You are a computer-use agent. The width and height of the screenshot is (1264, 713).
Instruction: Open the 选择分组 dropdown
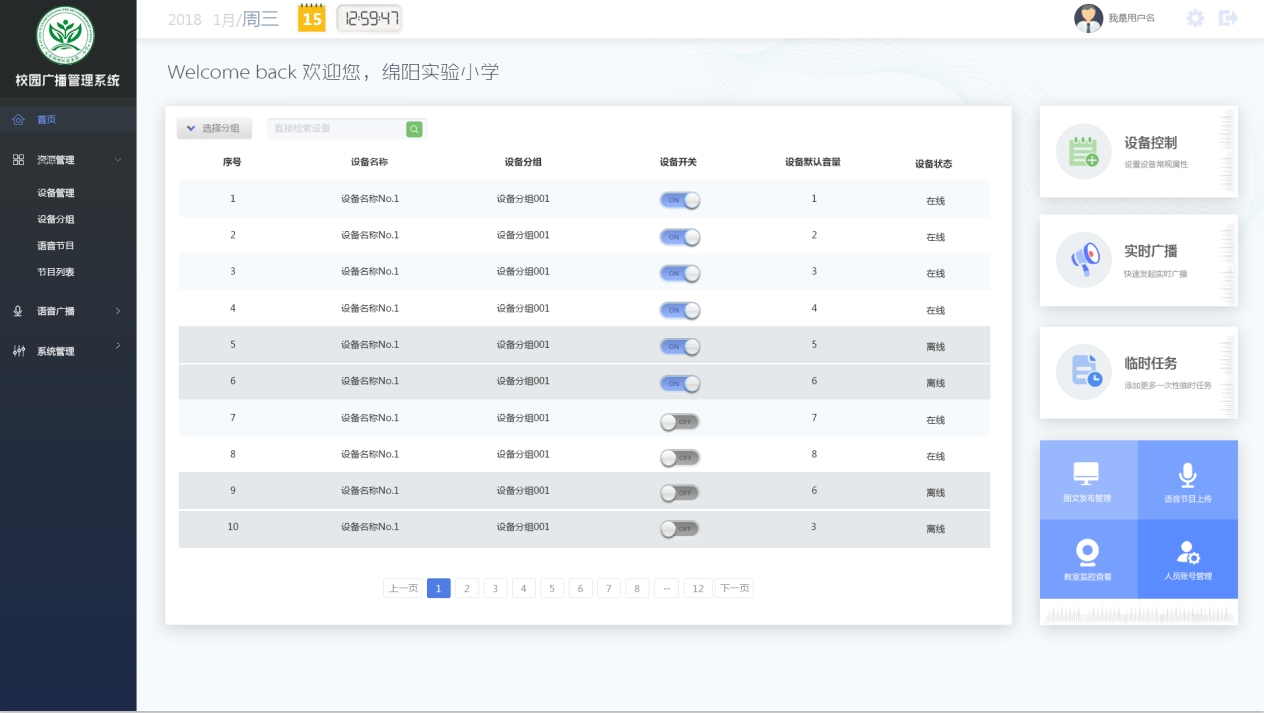tap(214, 129)
